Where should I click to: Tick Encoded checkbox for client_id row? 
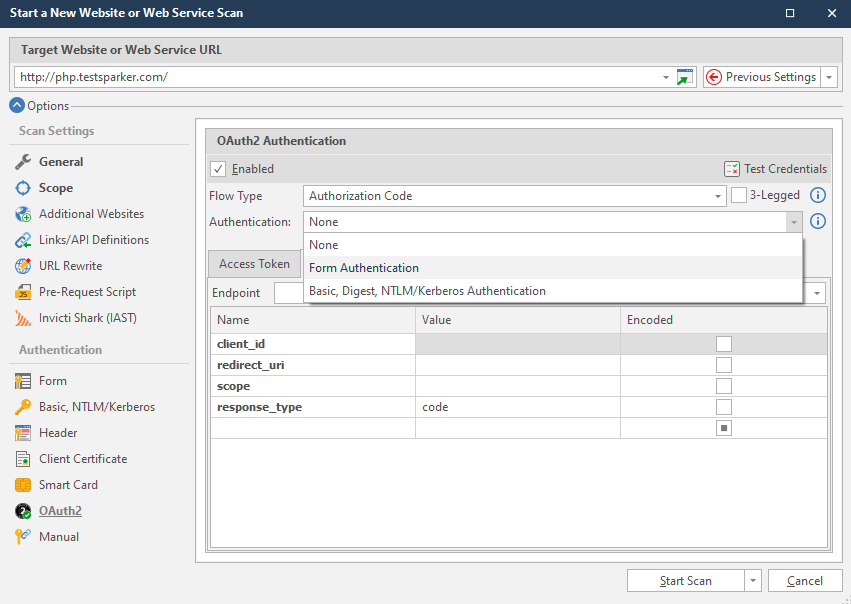(x=724, y=344)
